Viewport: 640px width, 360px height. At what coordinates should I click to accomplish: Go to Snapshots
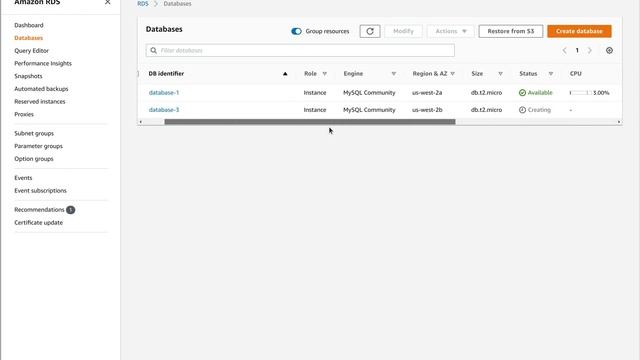[28, 76]
